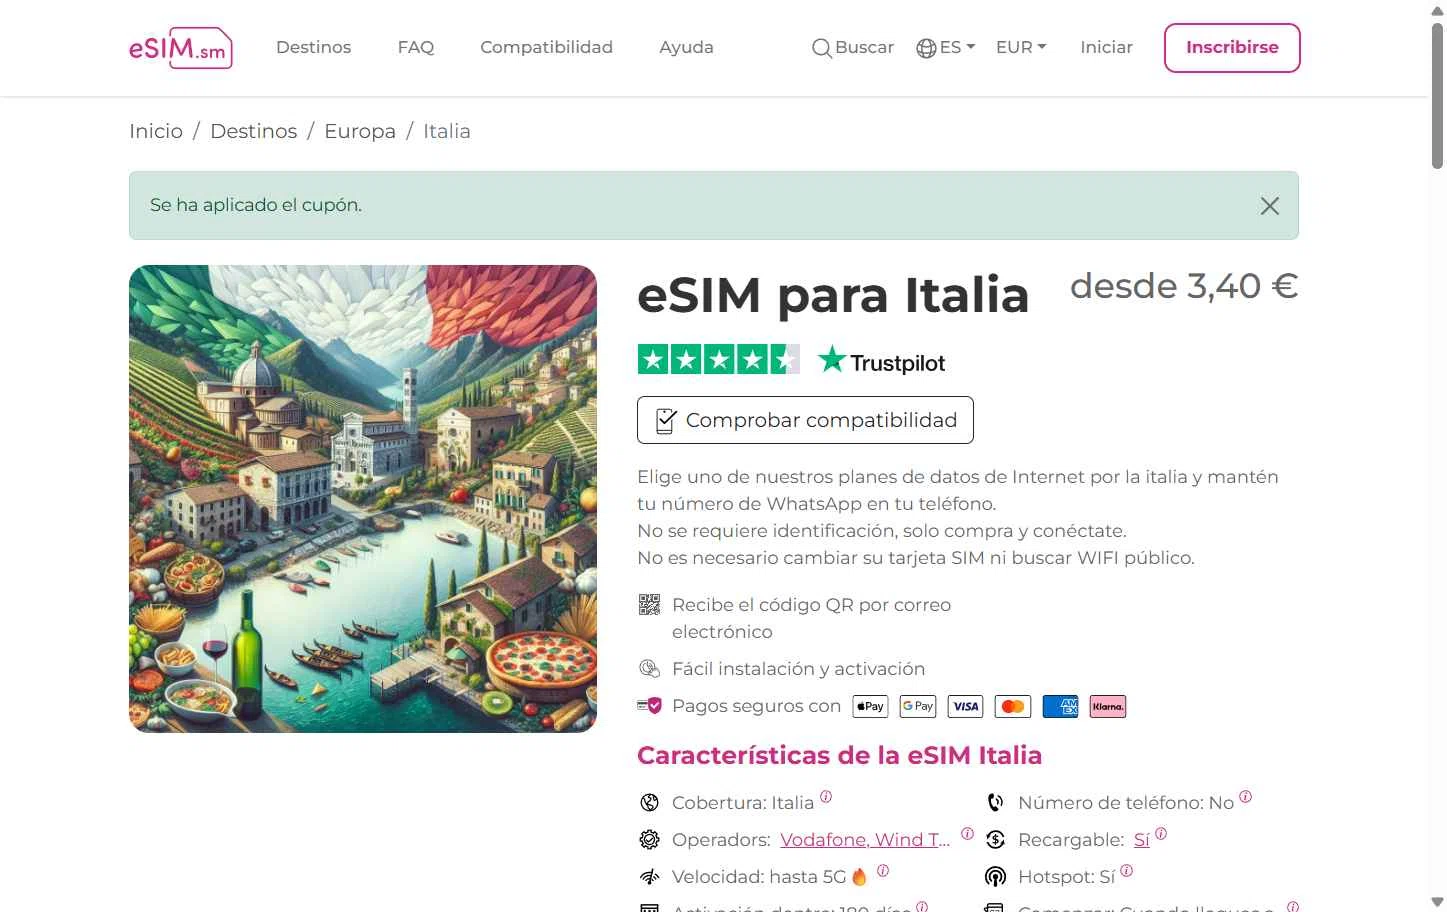1447x912 pixels.
Task: Open info tooltip next to Recargable
Action: 1161,834
